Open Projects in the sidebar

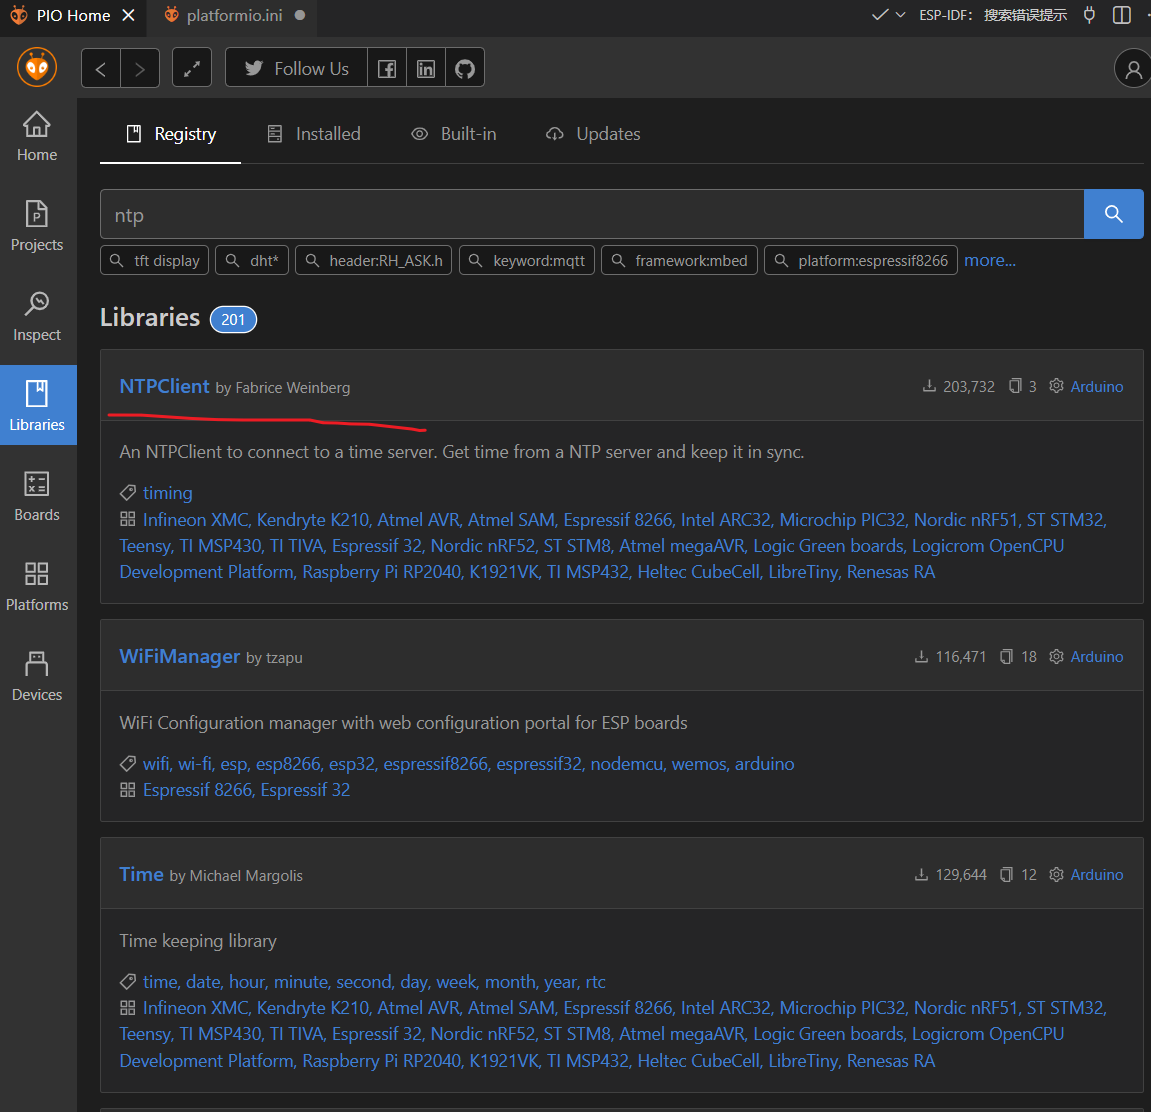click(37, 226)
